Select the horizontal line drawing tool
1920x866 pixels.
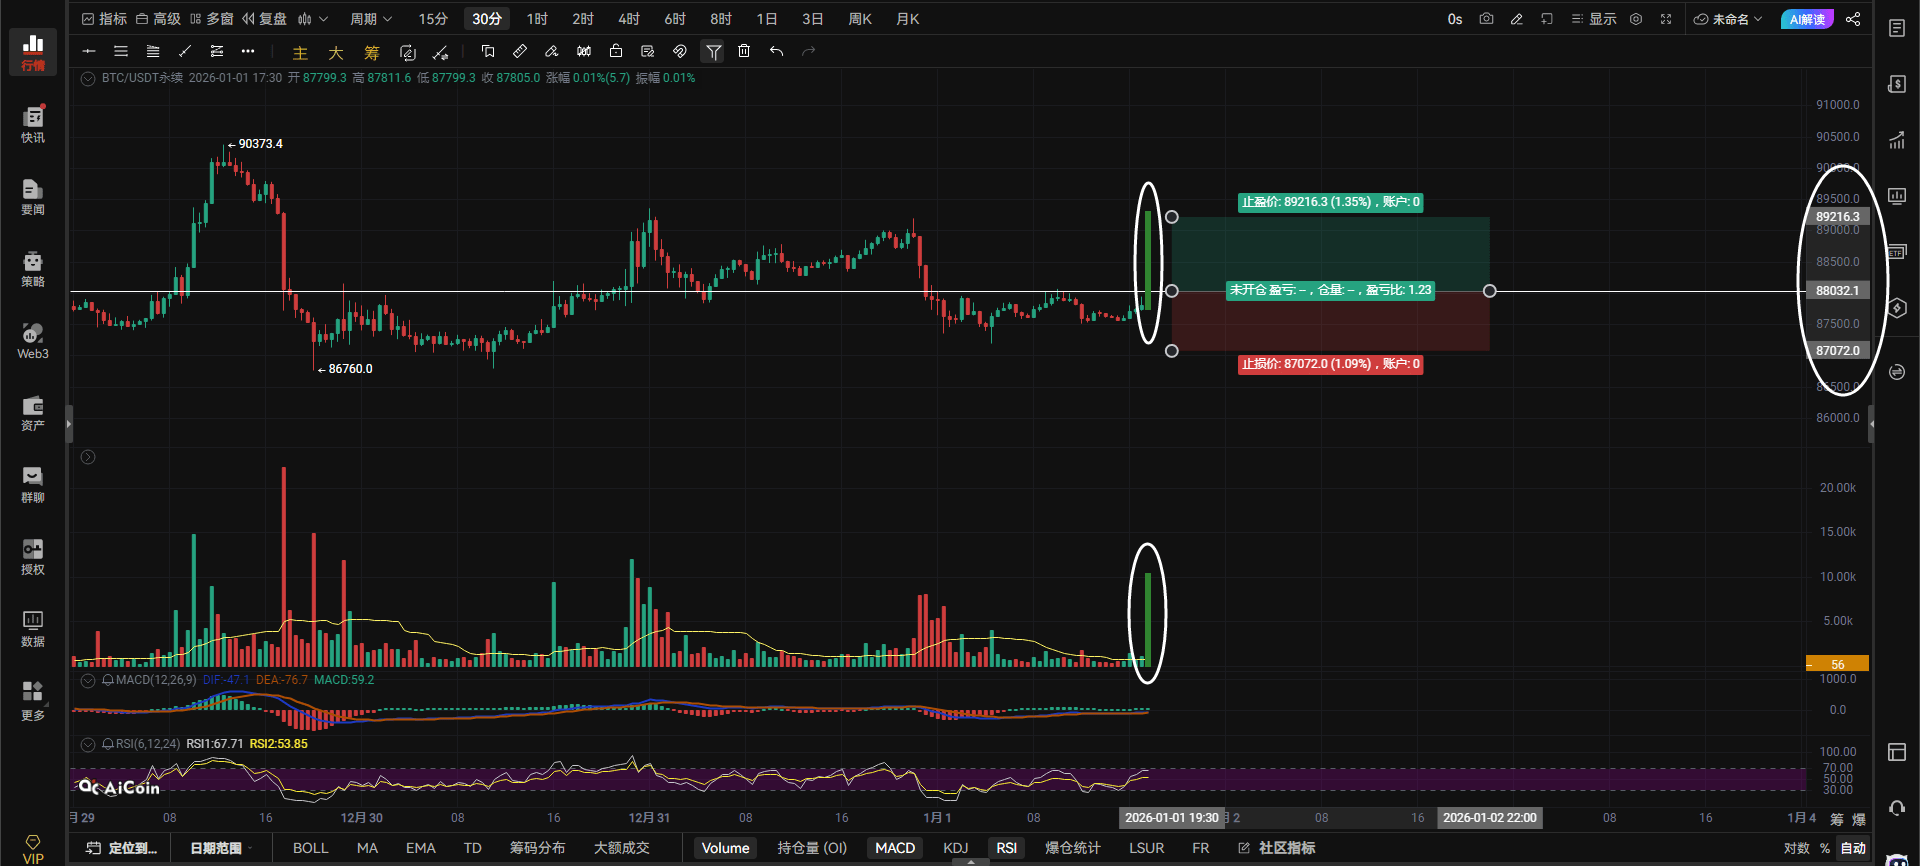[89, 51]
